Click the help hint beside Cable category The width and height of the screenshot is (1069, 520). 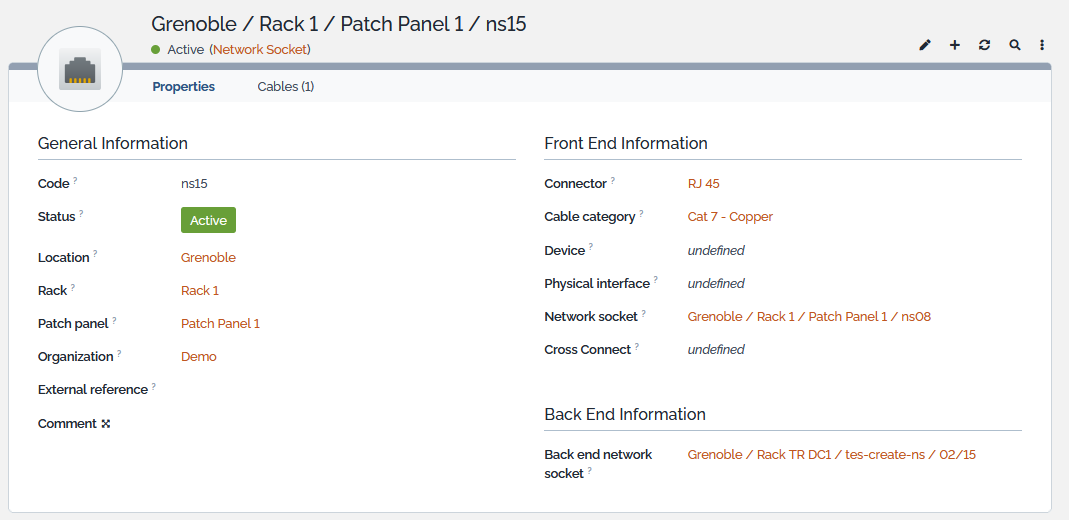coord(641,214)
